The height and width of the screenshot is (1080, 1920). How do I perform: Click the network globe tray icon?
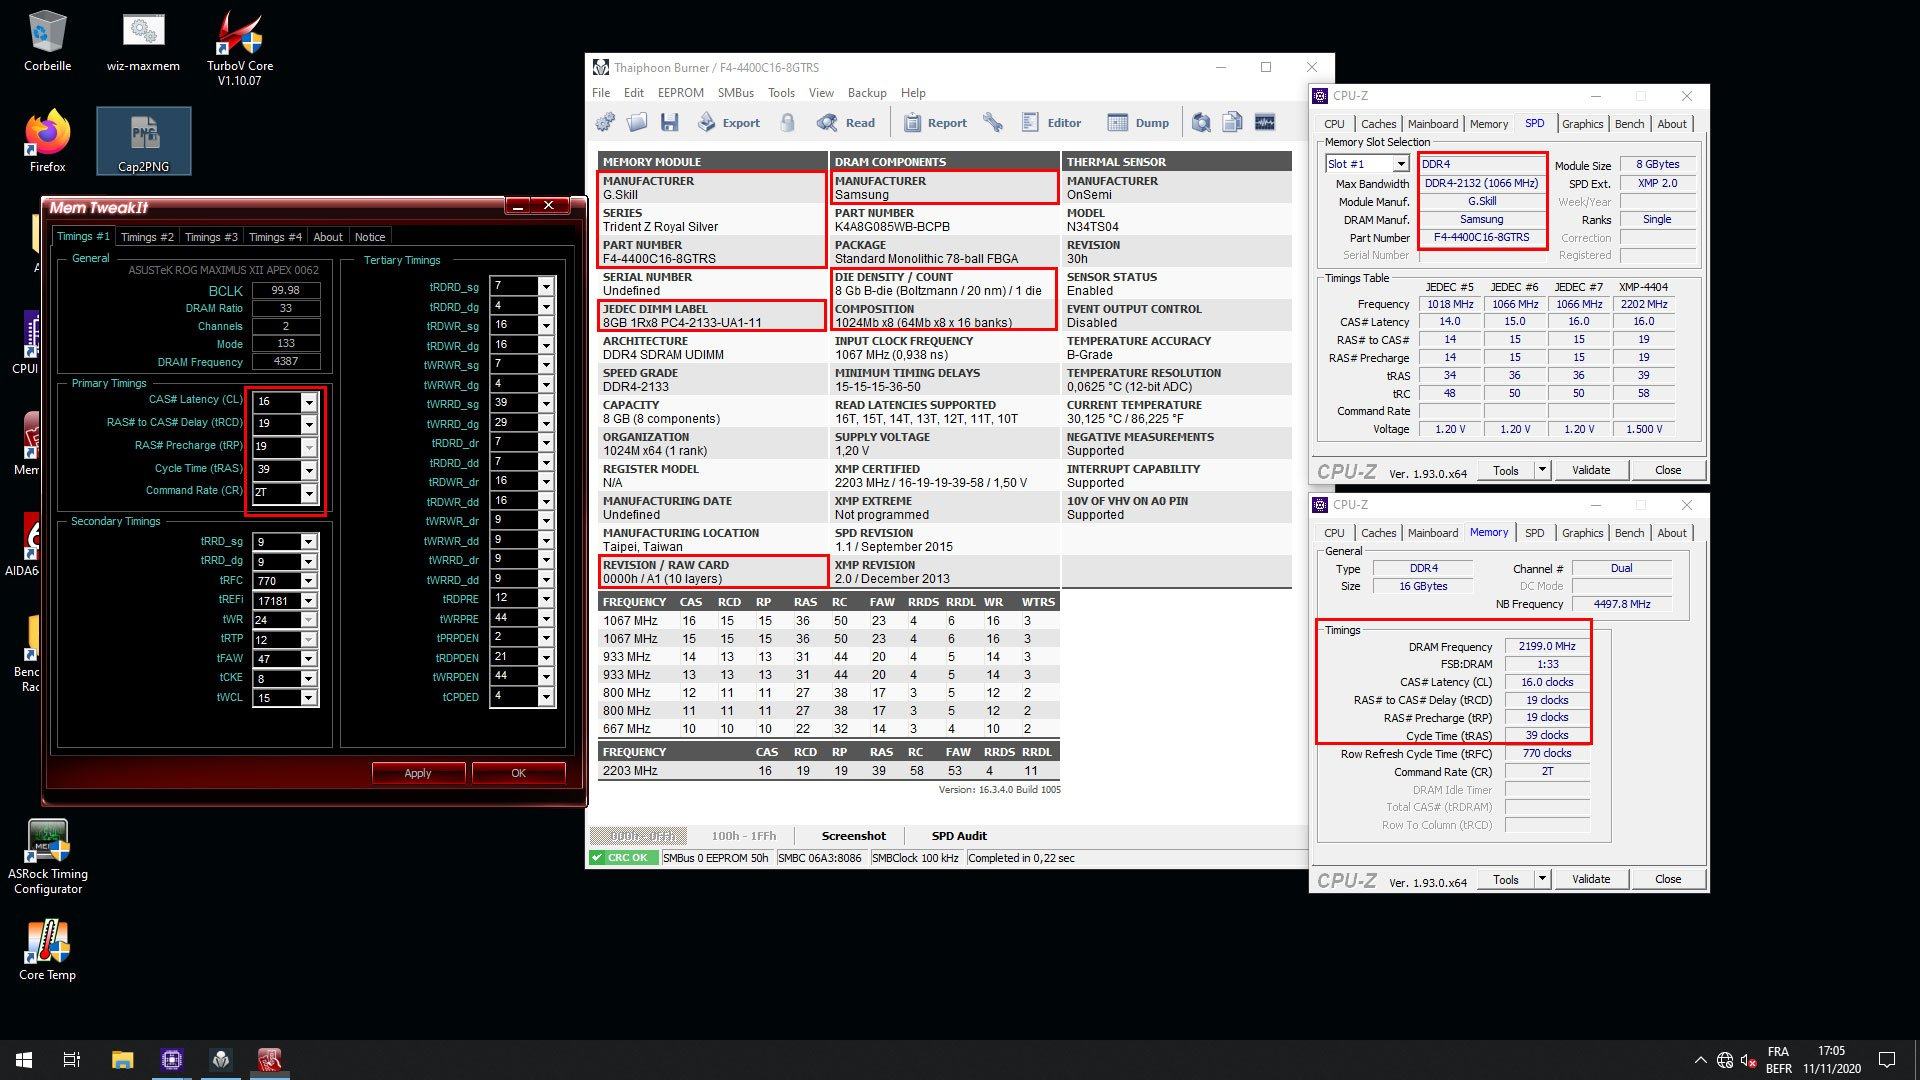tap(1724, 1060)
